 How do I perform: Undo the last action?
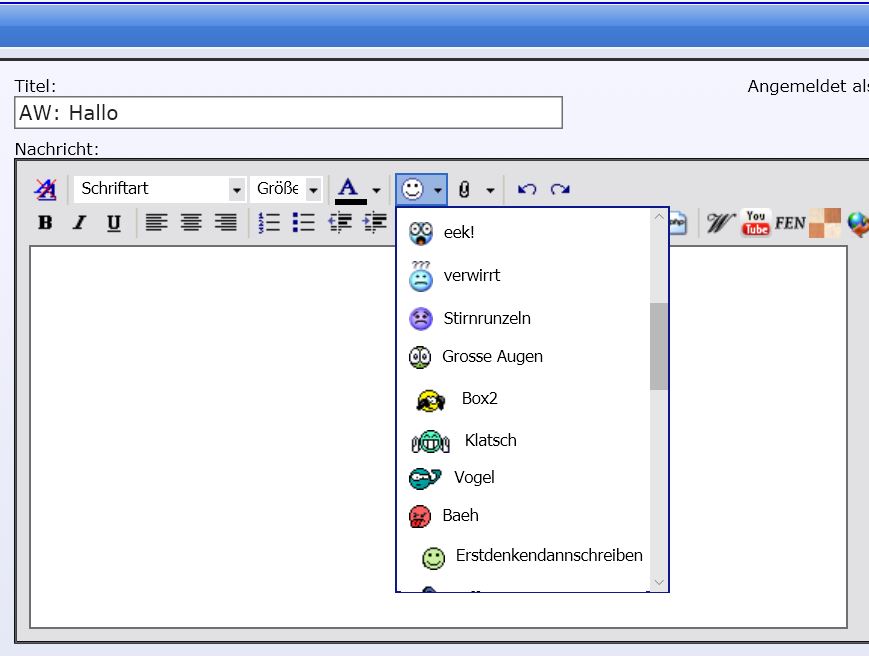[527, 189]
